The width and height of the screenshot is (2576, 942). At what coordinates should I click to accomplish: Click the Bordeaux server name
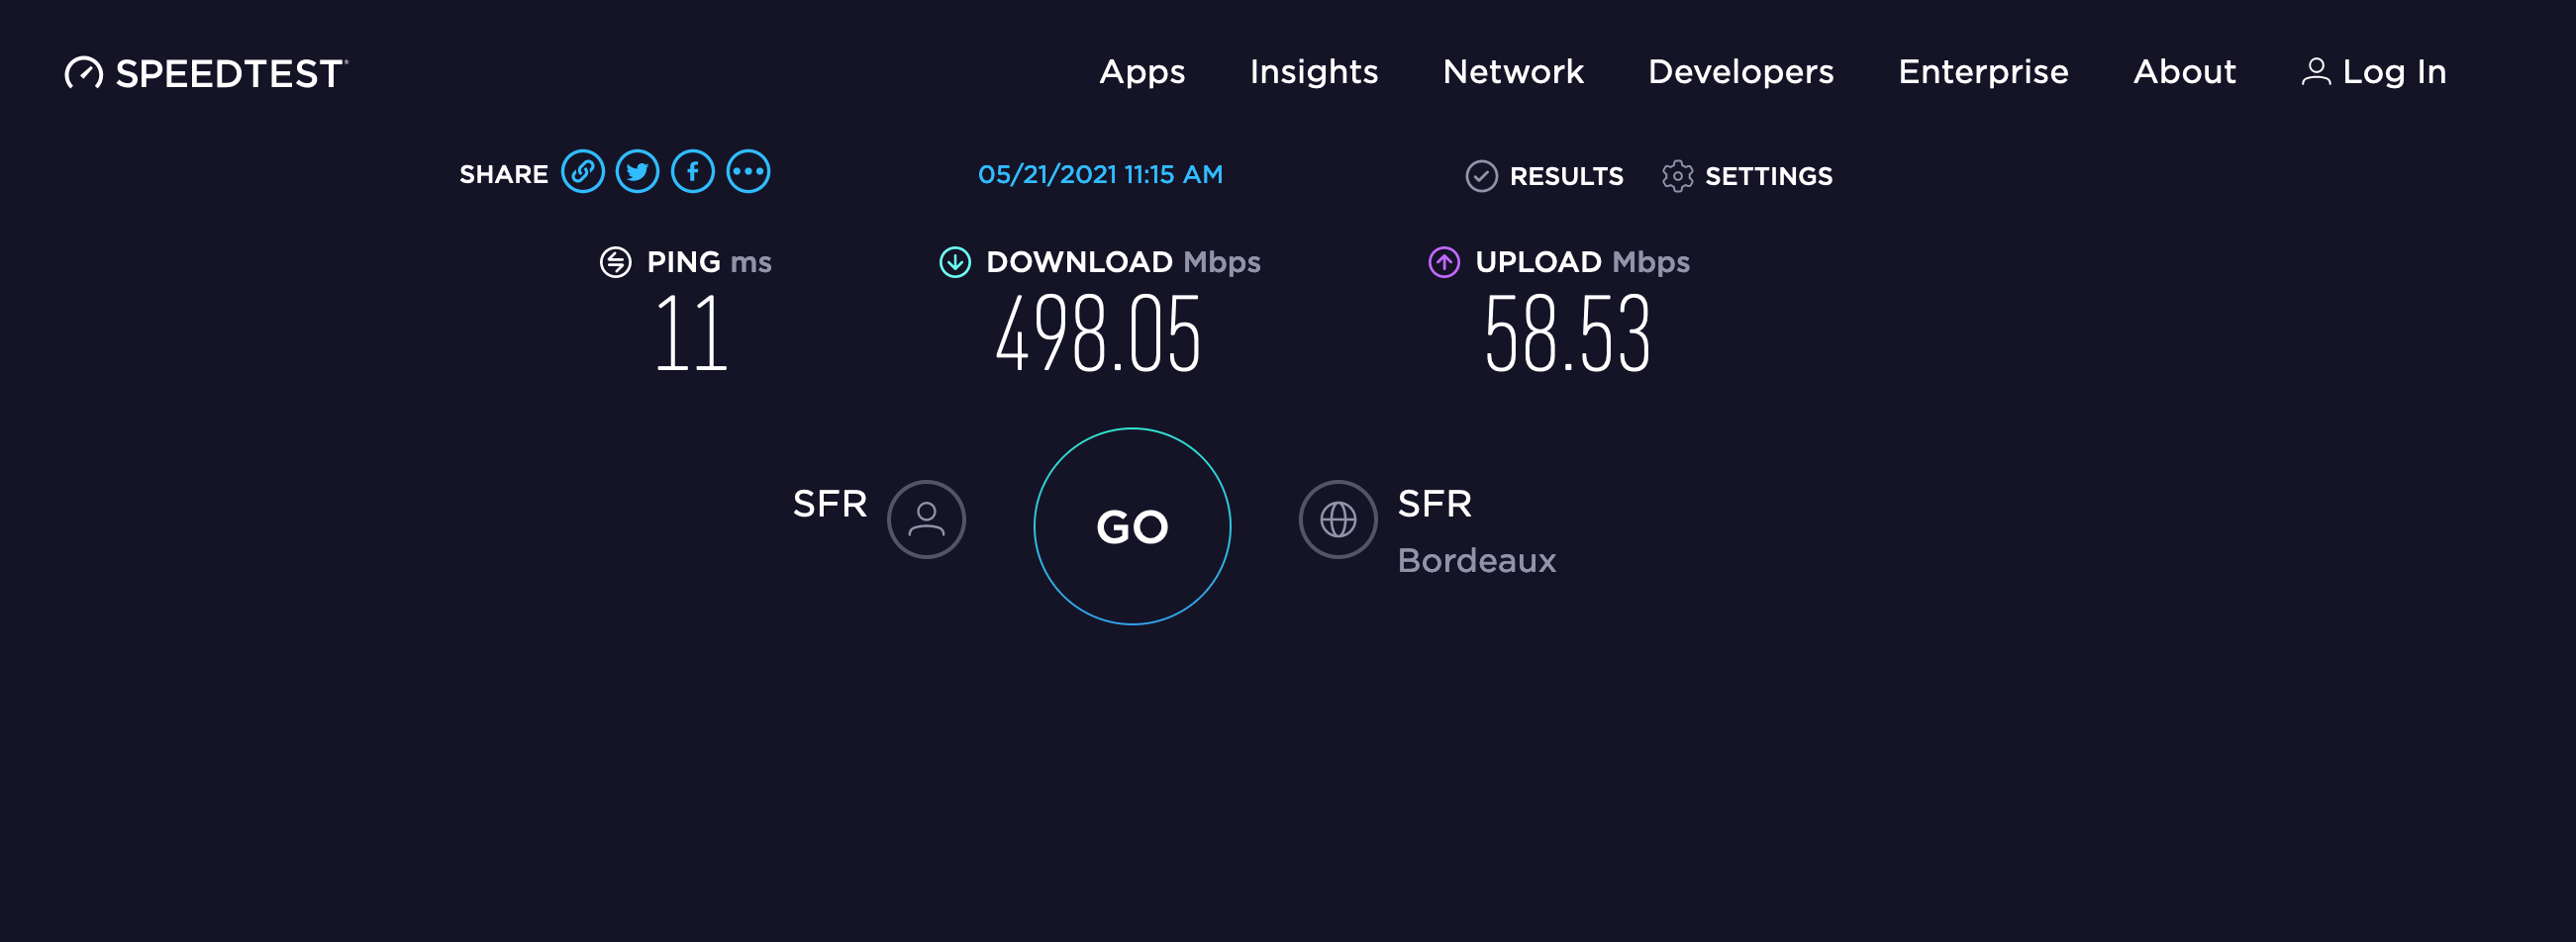[1476, 560]
